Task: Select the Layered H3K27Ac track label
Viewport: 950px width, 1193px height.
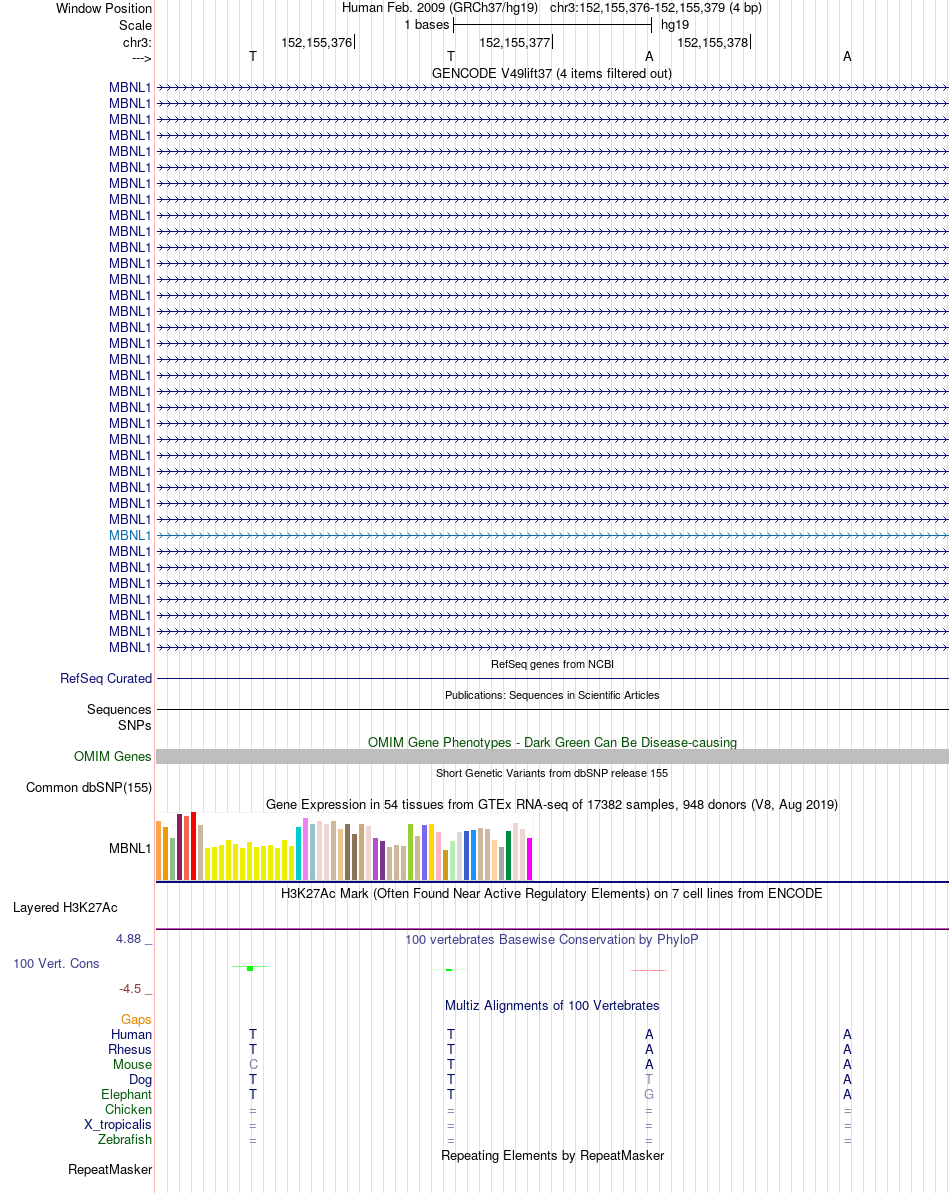Action: 65,908
